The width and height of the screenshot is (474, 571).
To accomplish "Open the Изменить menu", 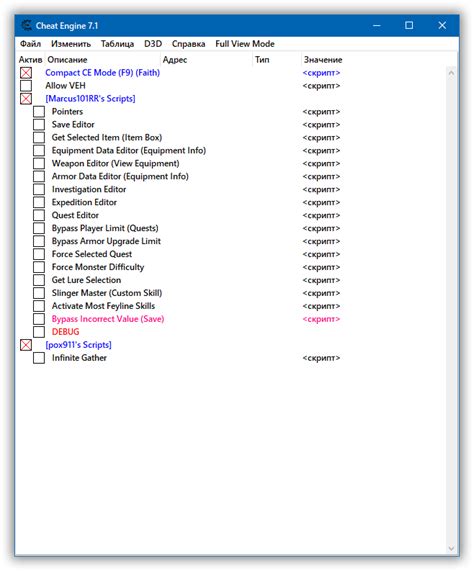I will [x=71, y=44].
